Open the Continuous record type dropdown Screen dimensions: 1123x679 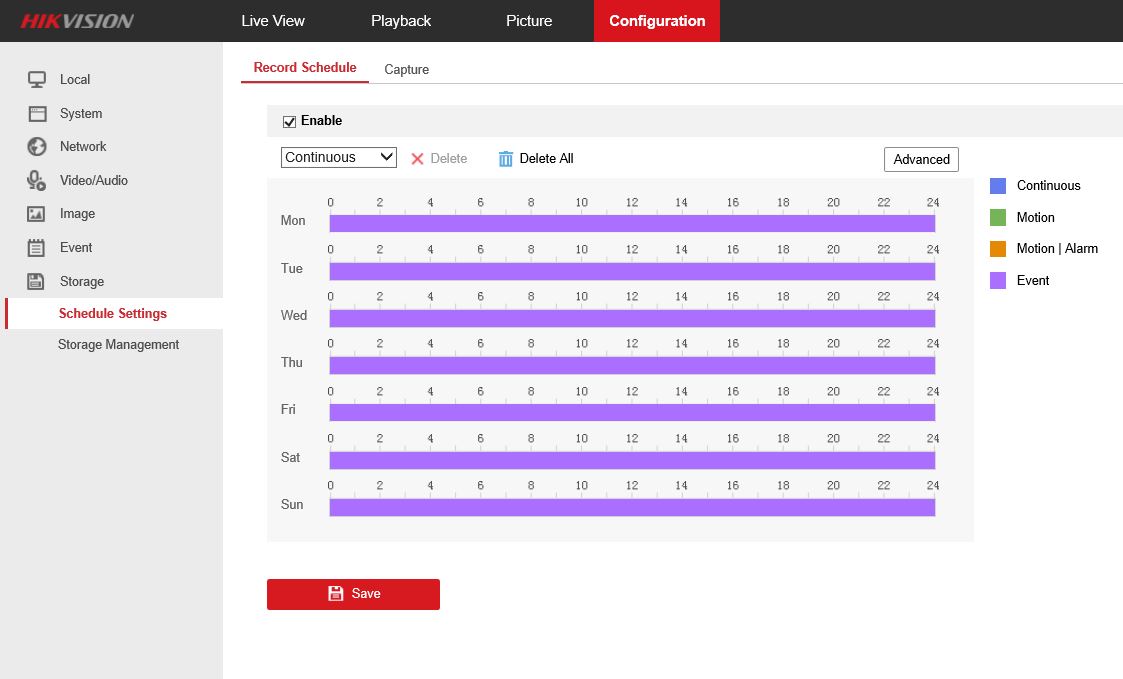(339, 158)
